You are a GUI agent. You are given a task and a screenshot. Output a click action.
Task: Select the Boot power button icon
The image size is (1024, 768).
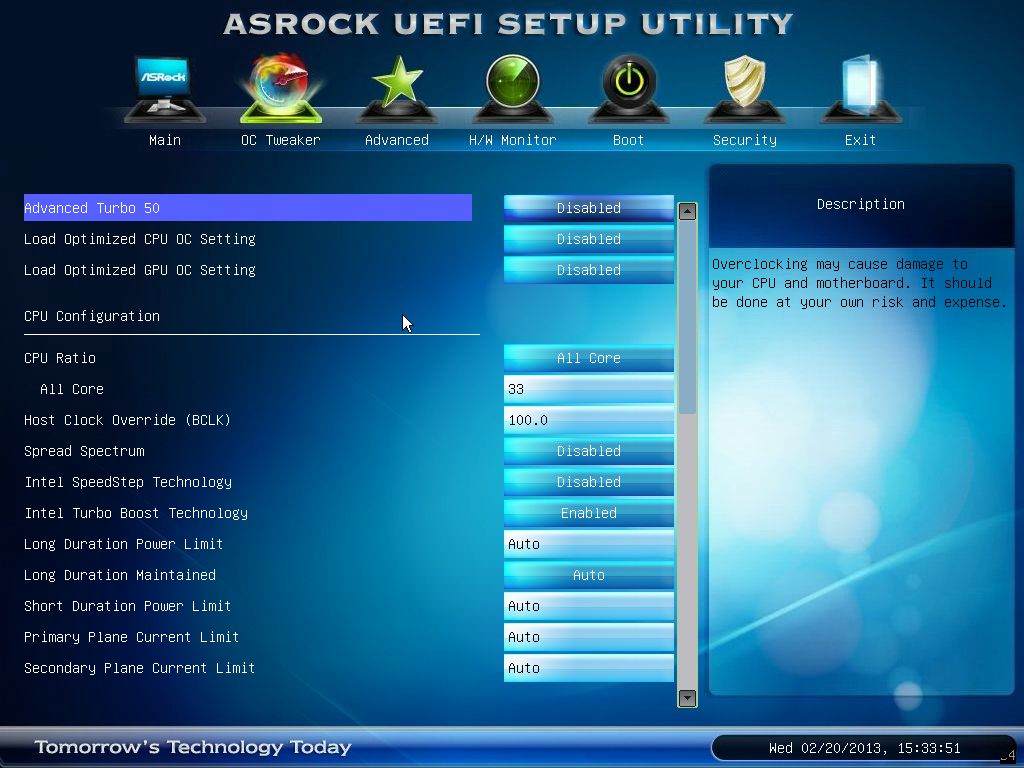click(x=628, y=88)
